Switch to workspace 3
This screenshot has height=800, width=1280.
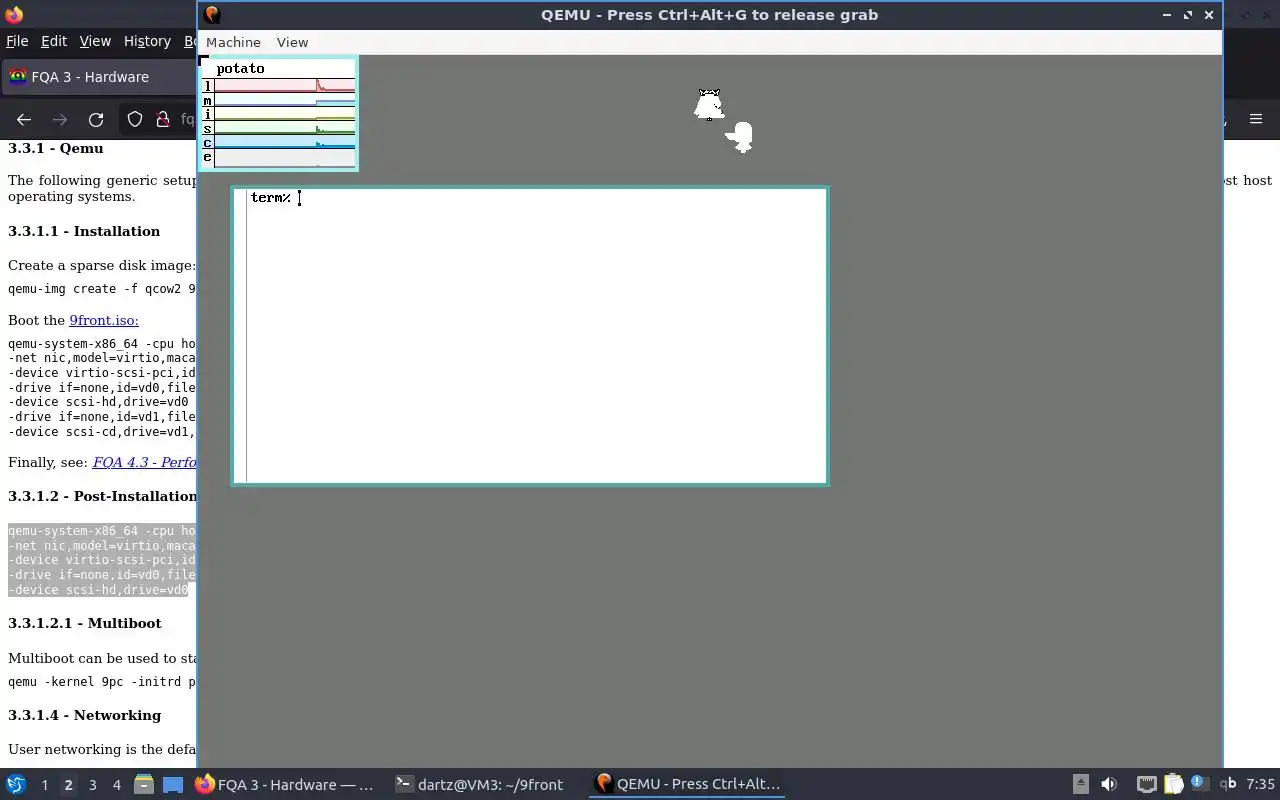tap(92, 785)
